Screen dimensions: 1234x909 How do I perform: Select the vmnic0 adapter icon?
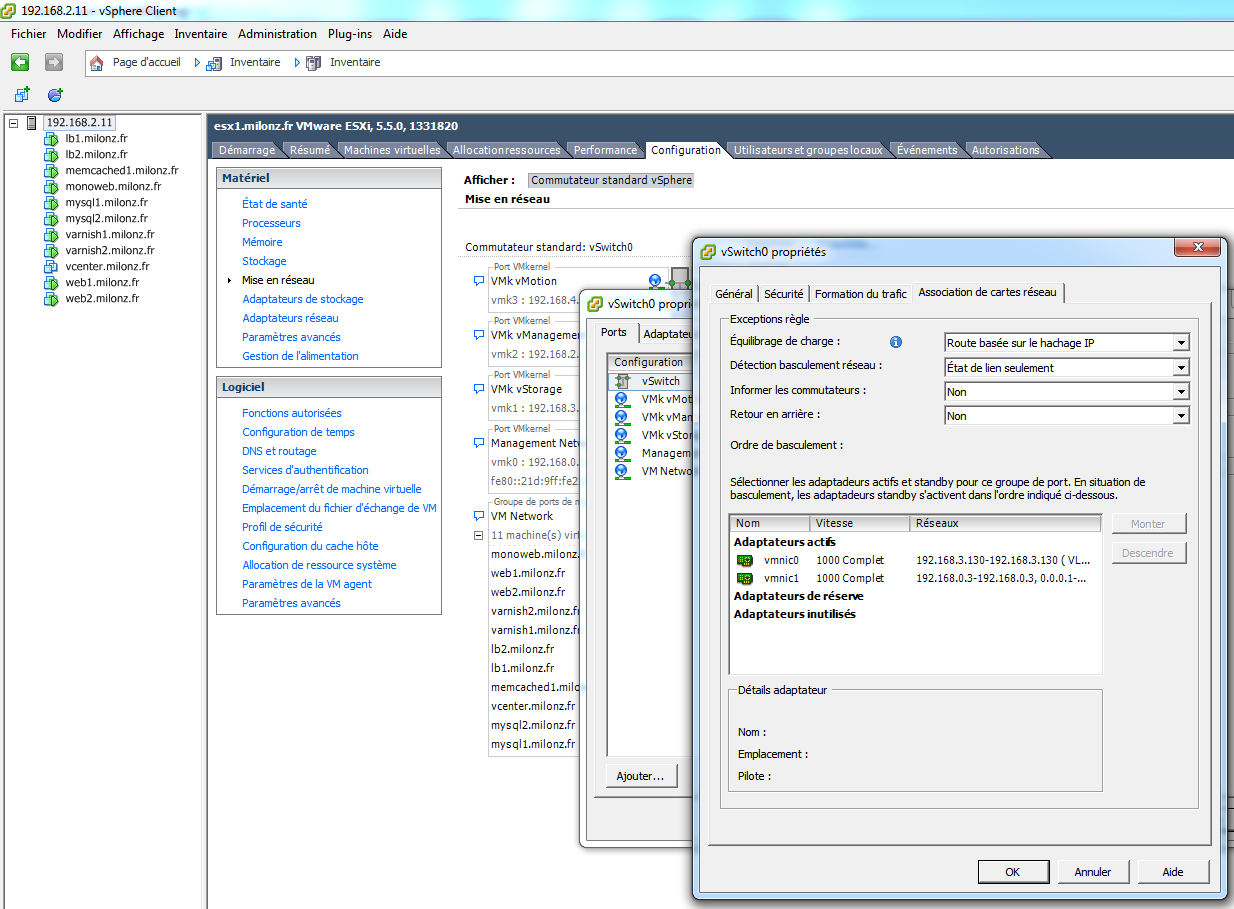[x=744, y=560]
